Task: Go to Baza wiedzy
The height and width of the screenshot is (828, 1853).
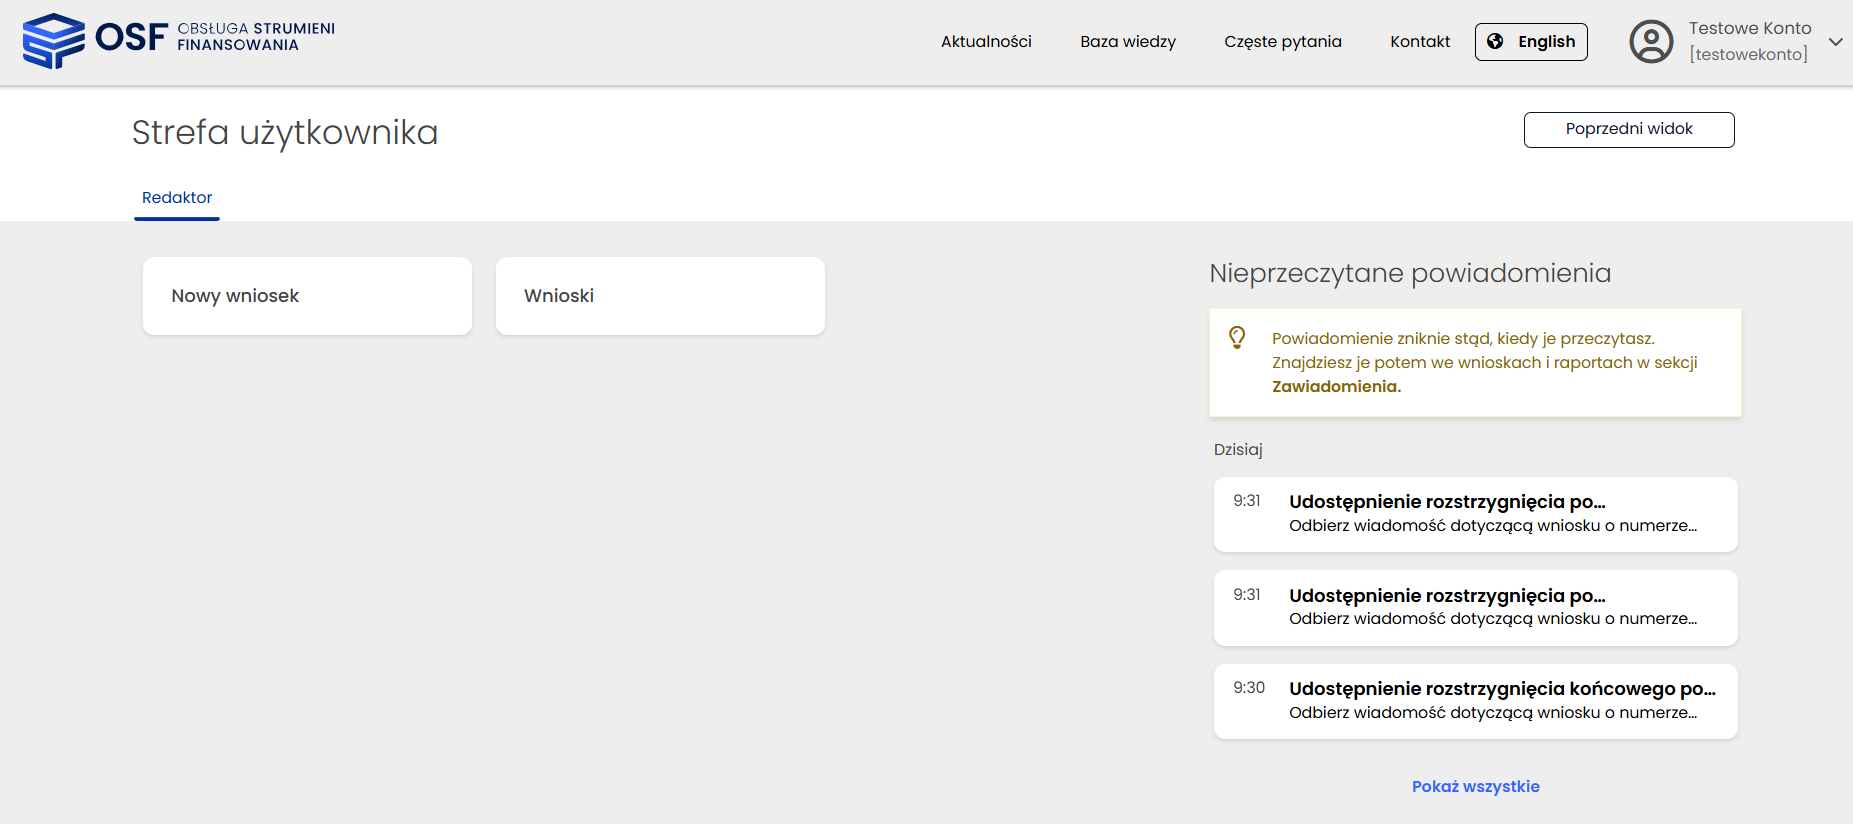Action: (x=1127, y=42)
